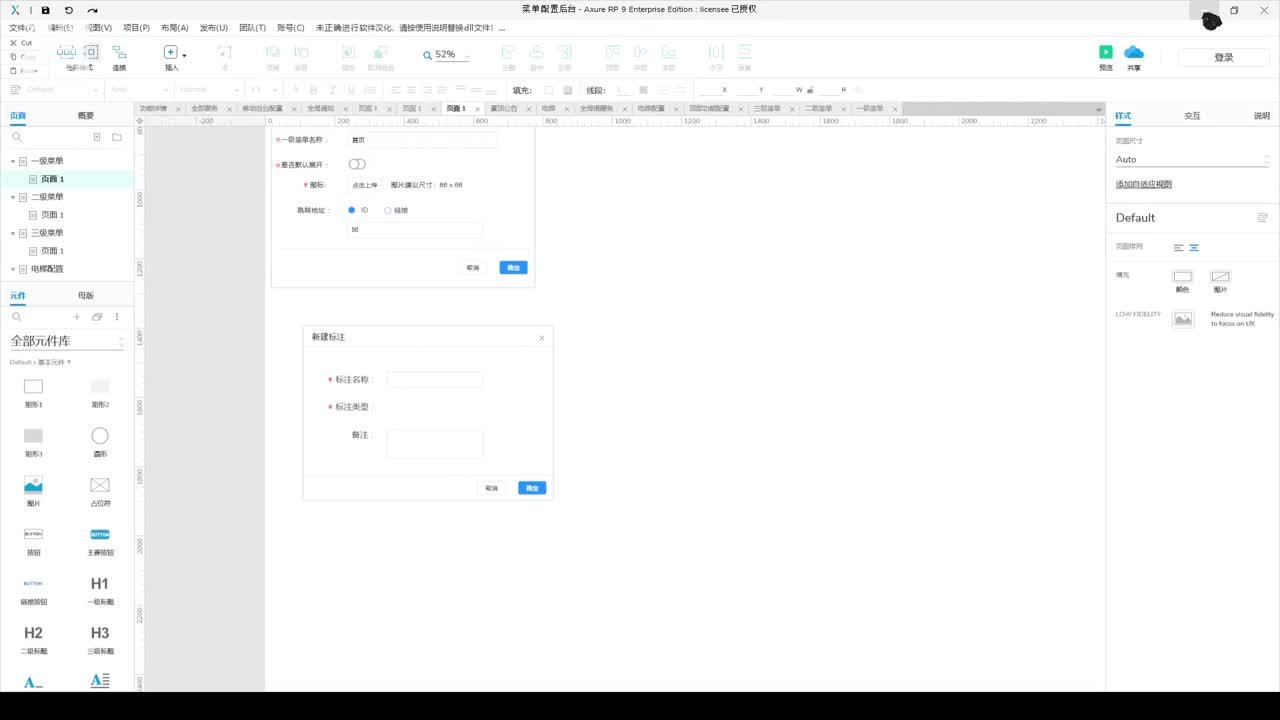Click the add page icon in the Pages panel
The width and height of the screenshot is (1280, 720).
point(97,137)
